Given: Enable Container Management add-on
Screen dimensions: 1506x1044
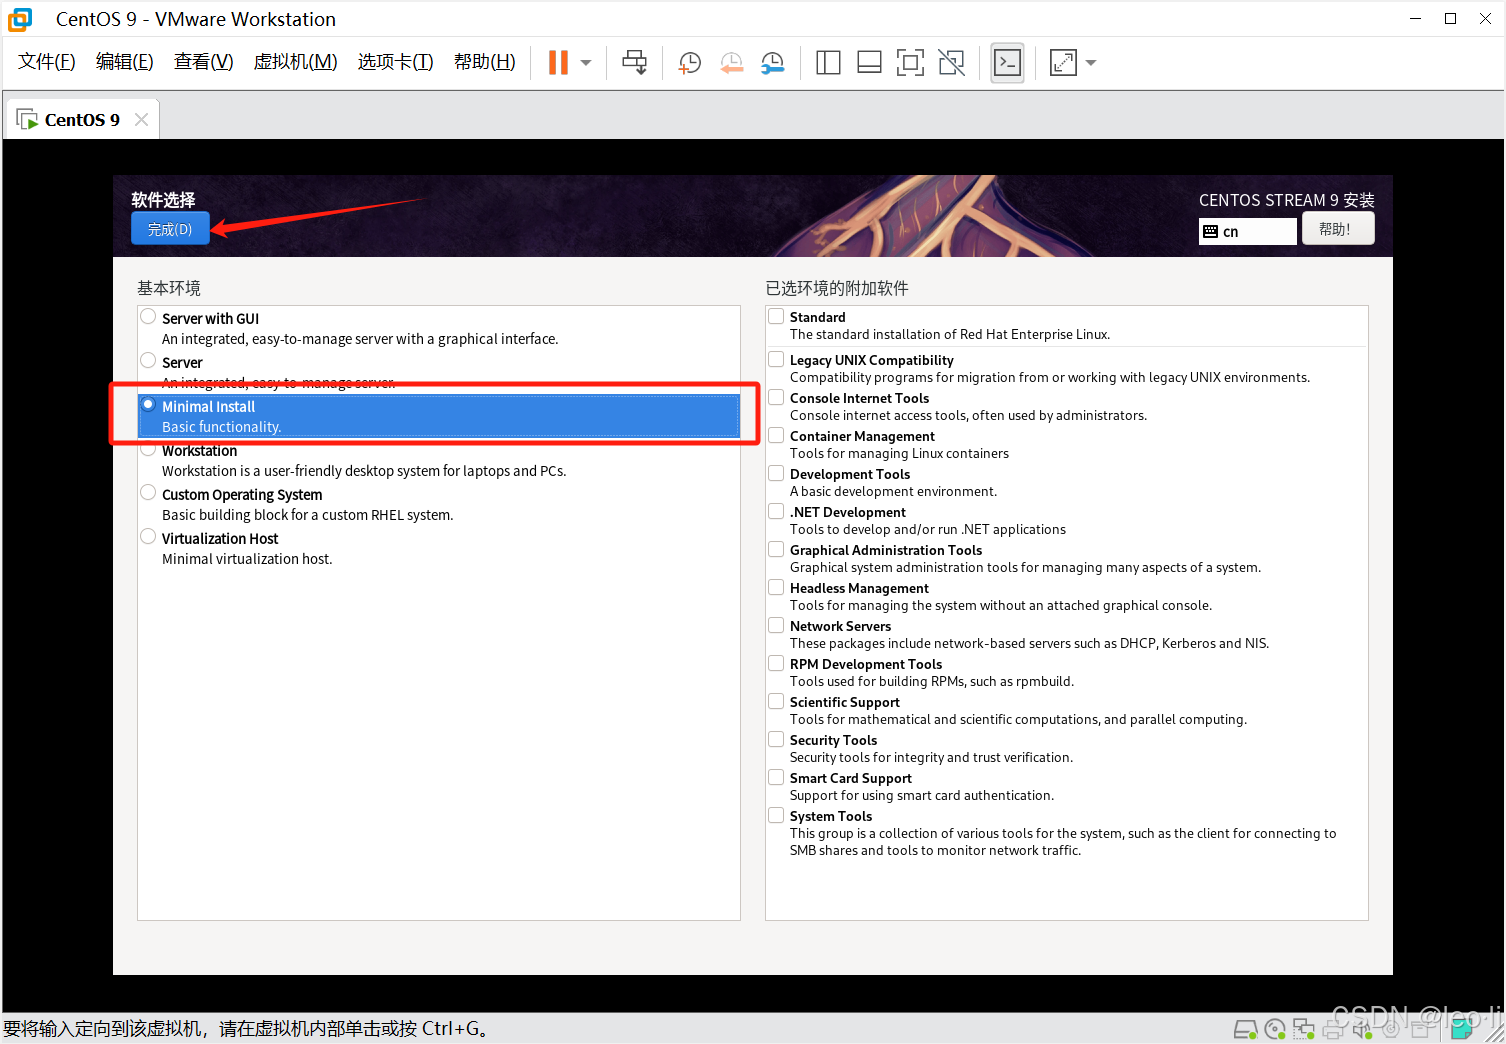Looking at the screenshot, I should pos(776,435).
